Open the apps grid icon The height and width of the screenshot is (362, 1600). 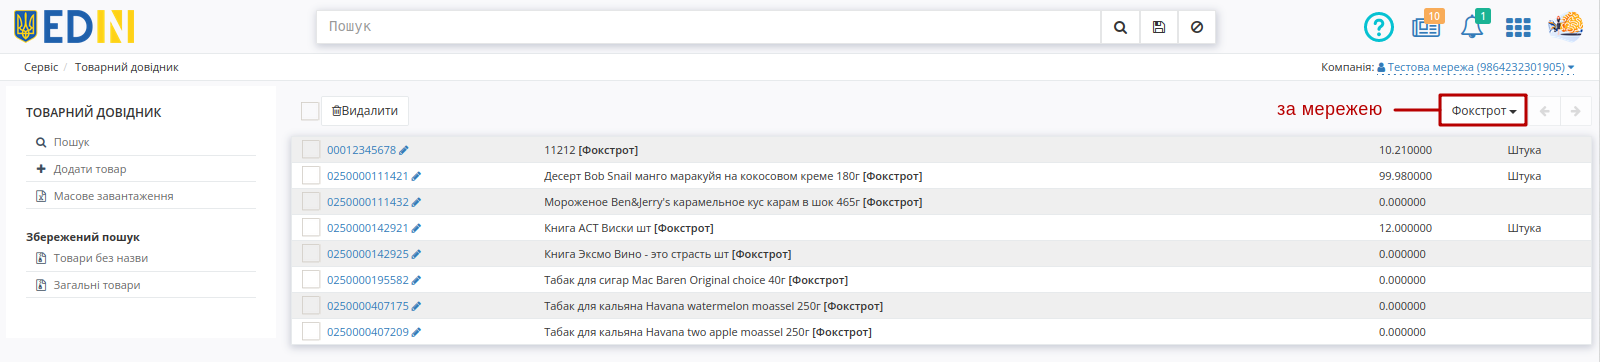click(1518, 28)
